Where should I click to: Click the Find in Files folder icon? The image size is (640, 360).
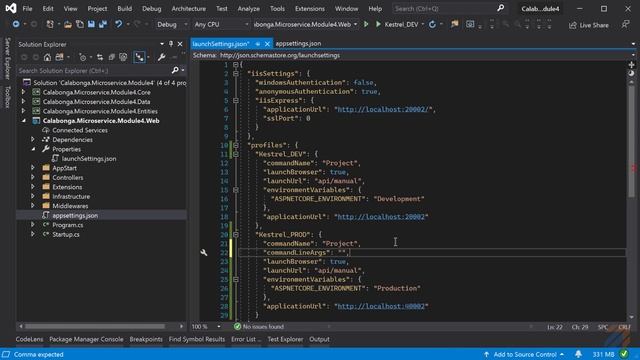454,24
